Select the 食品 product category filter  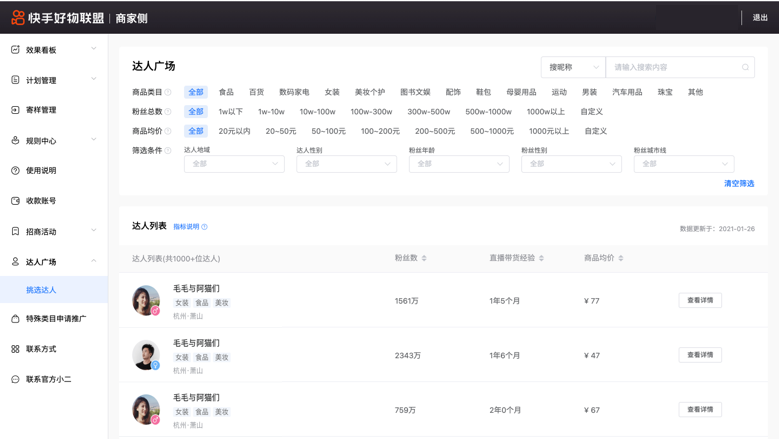226,92
